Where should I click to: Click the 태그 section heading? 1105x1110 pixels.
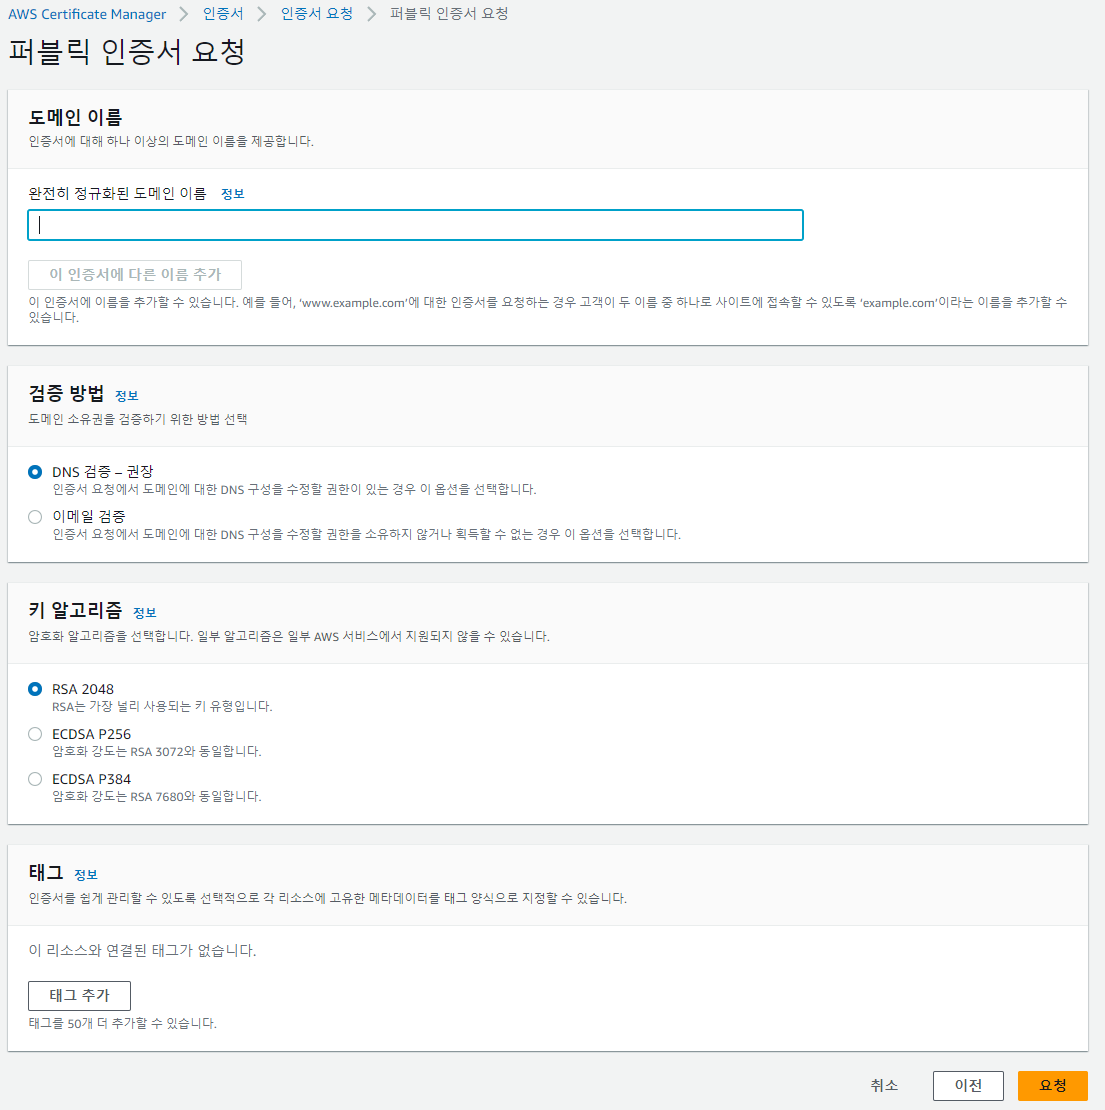point(46,872)
